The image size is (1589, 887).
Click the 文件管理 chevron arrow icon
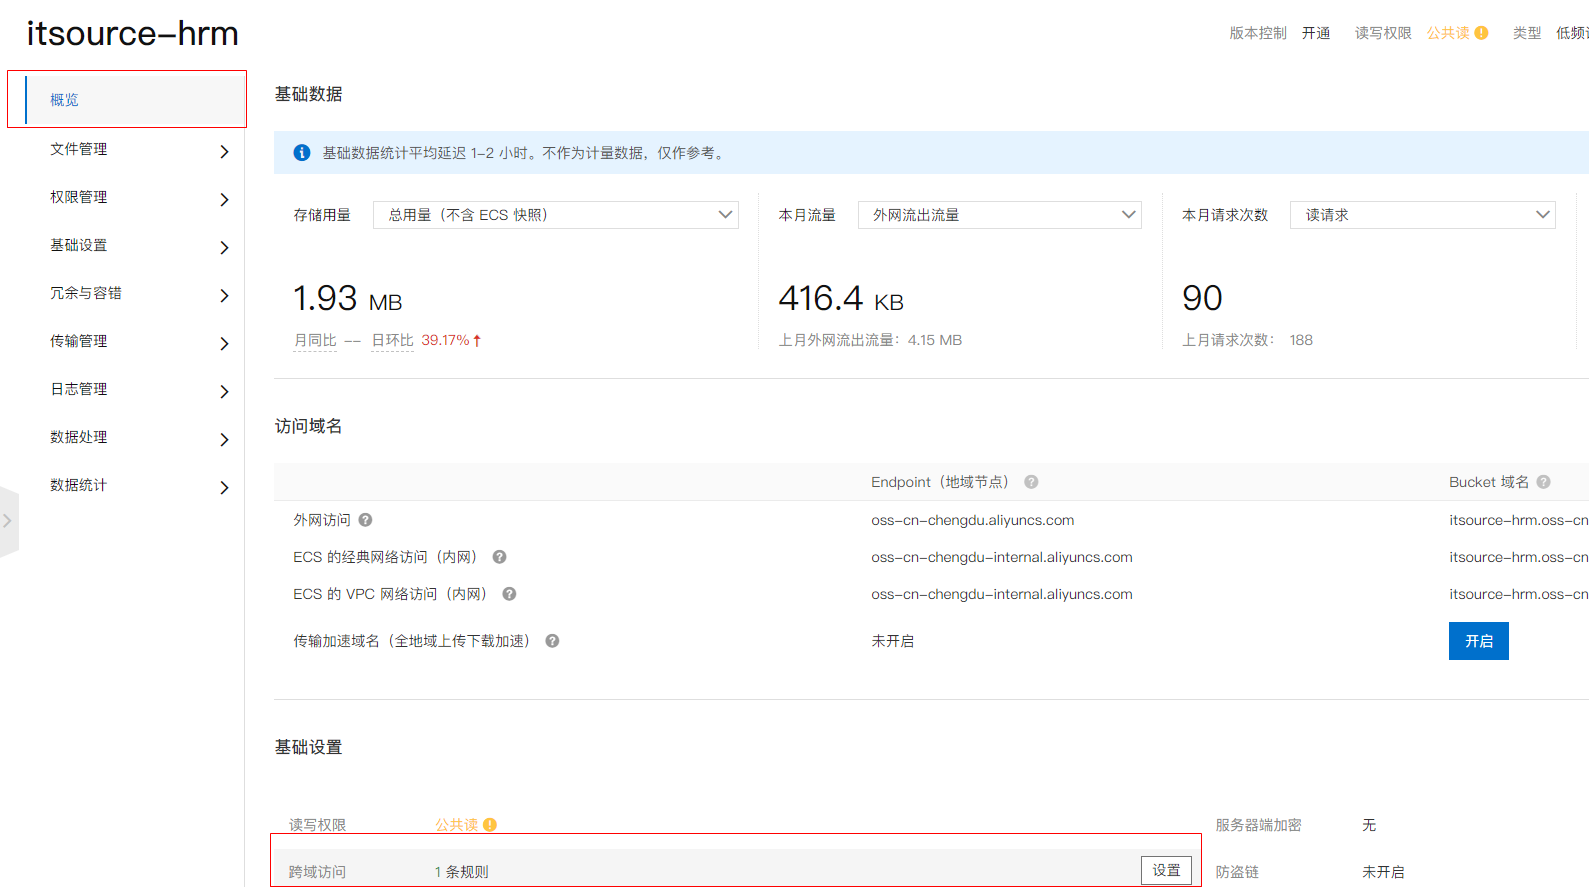click(224, 151)
